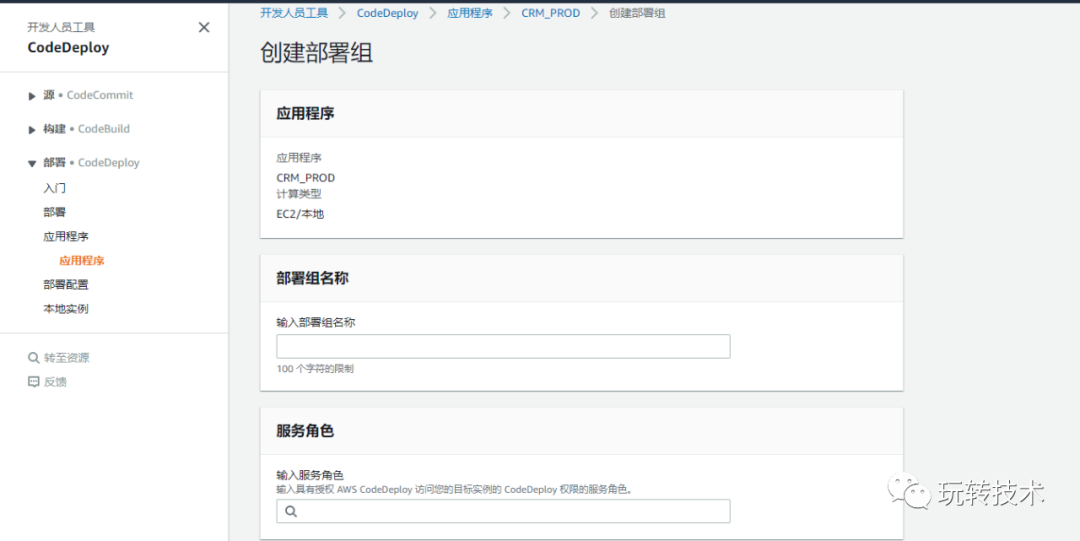Go to CodeDeploy breadcrumb link
This screenshot has height=541, width=1080.
click(x=387, y=13)
